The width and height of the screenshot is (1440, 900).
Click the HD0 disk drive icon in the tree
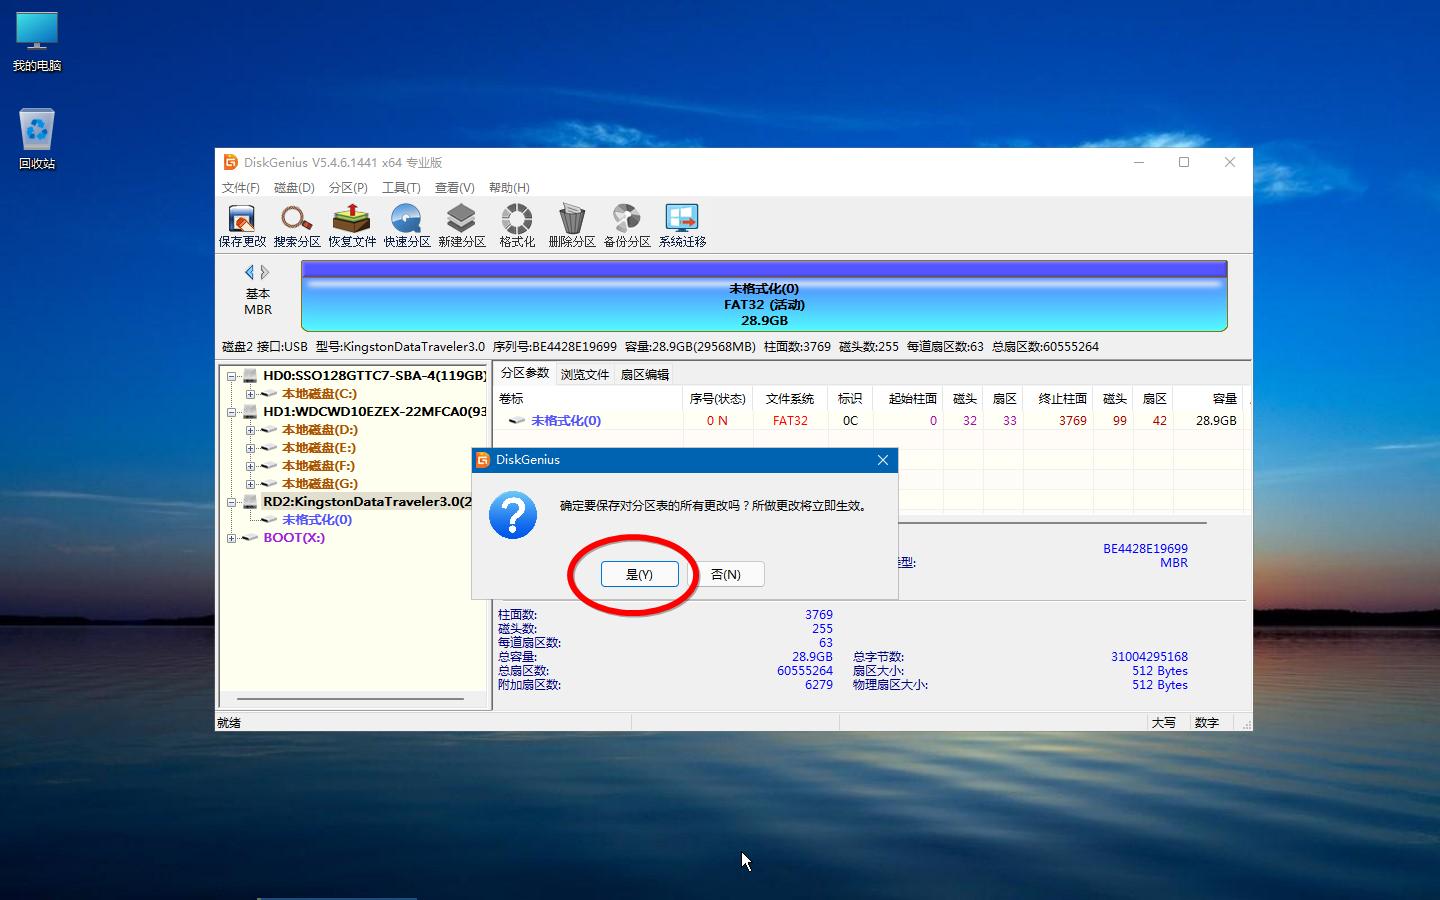250,376
